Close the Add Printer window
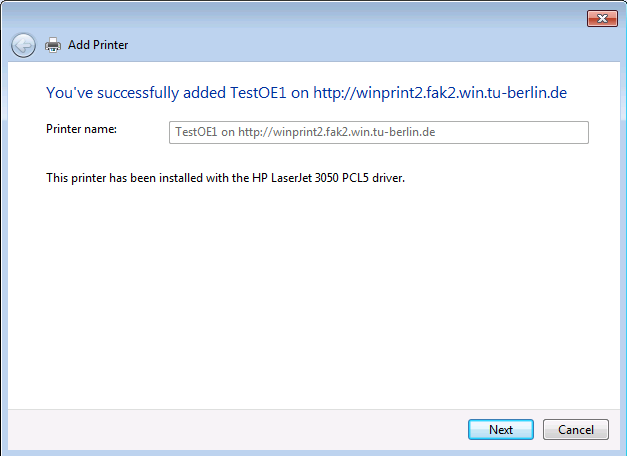Image resolution: width=627 pixels, height=456 pixels. (x=601, y=18)
